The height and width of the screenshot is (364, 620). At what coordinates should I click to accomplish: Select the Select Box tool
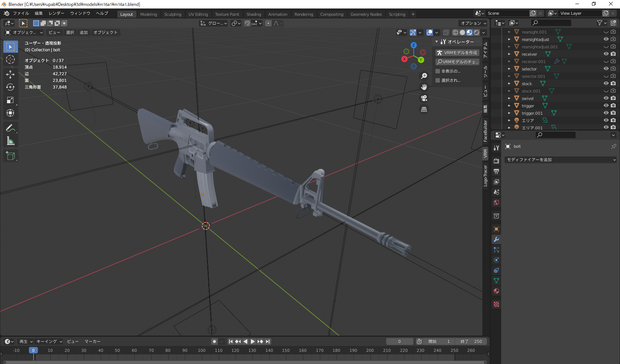pyautogui.click(x=10, y=47)
